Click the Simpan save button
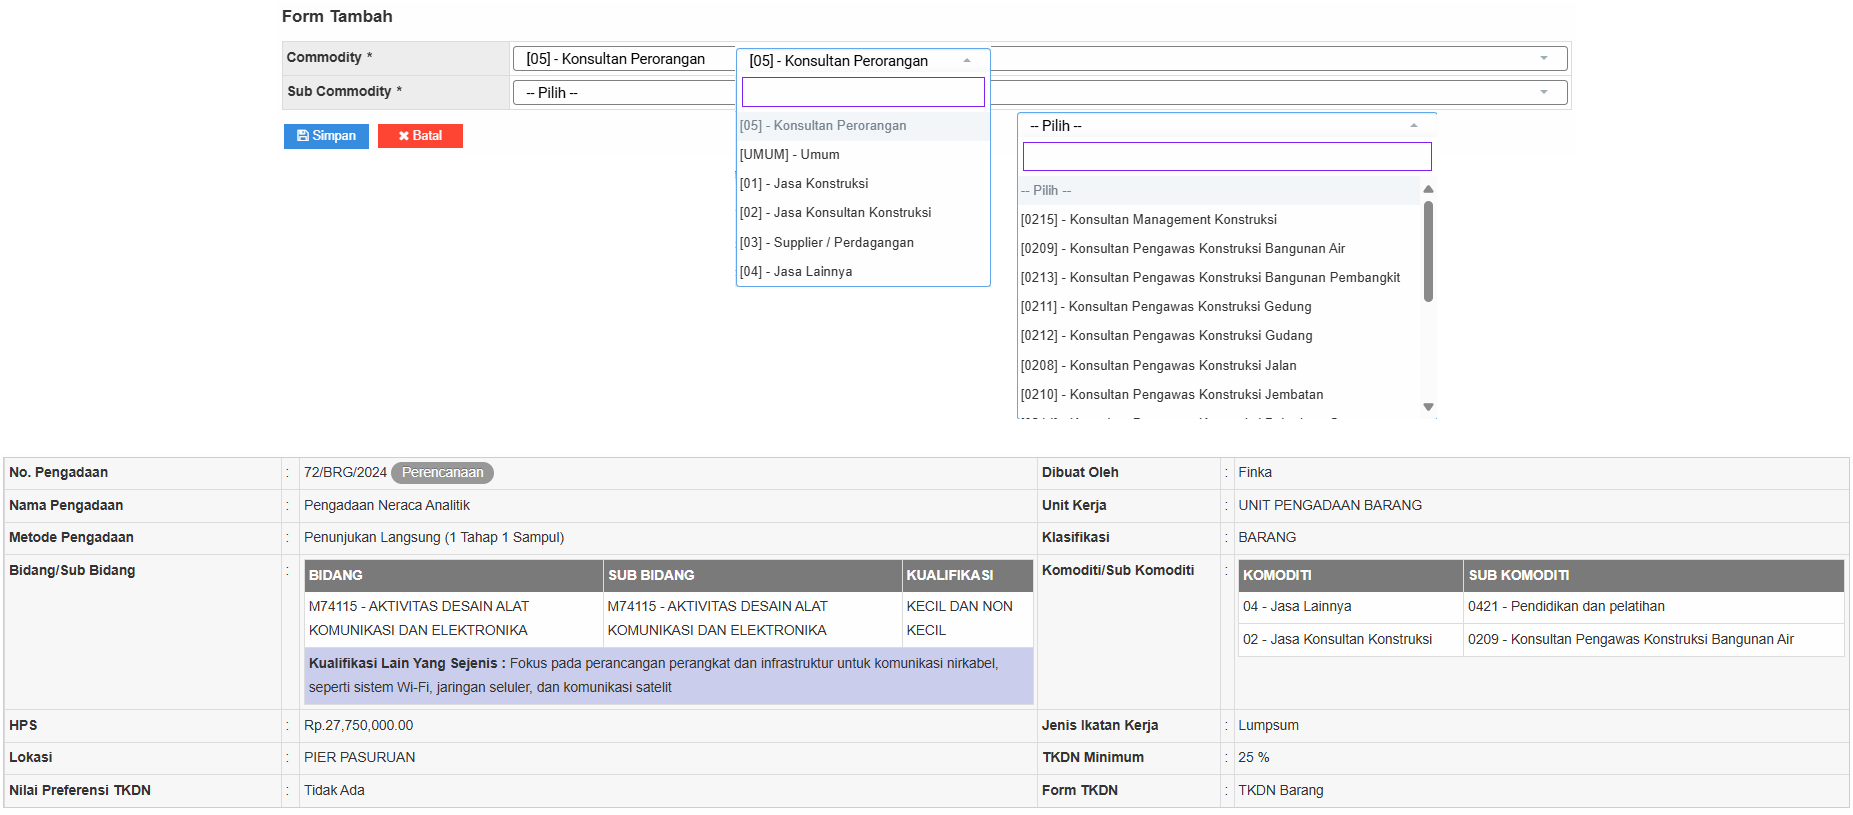The width and height of the screenshot is (1853, 815). 326,136
